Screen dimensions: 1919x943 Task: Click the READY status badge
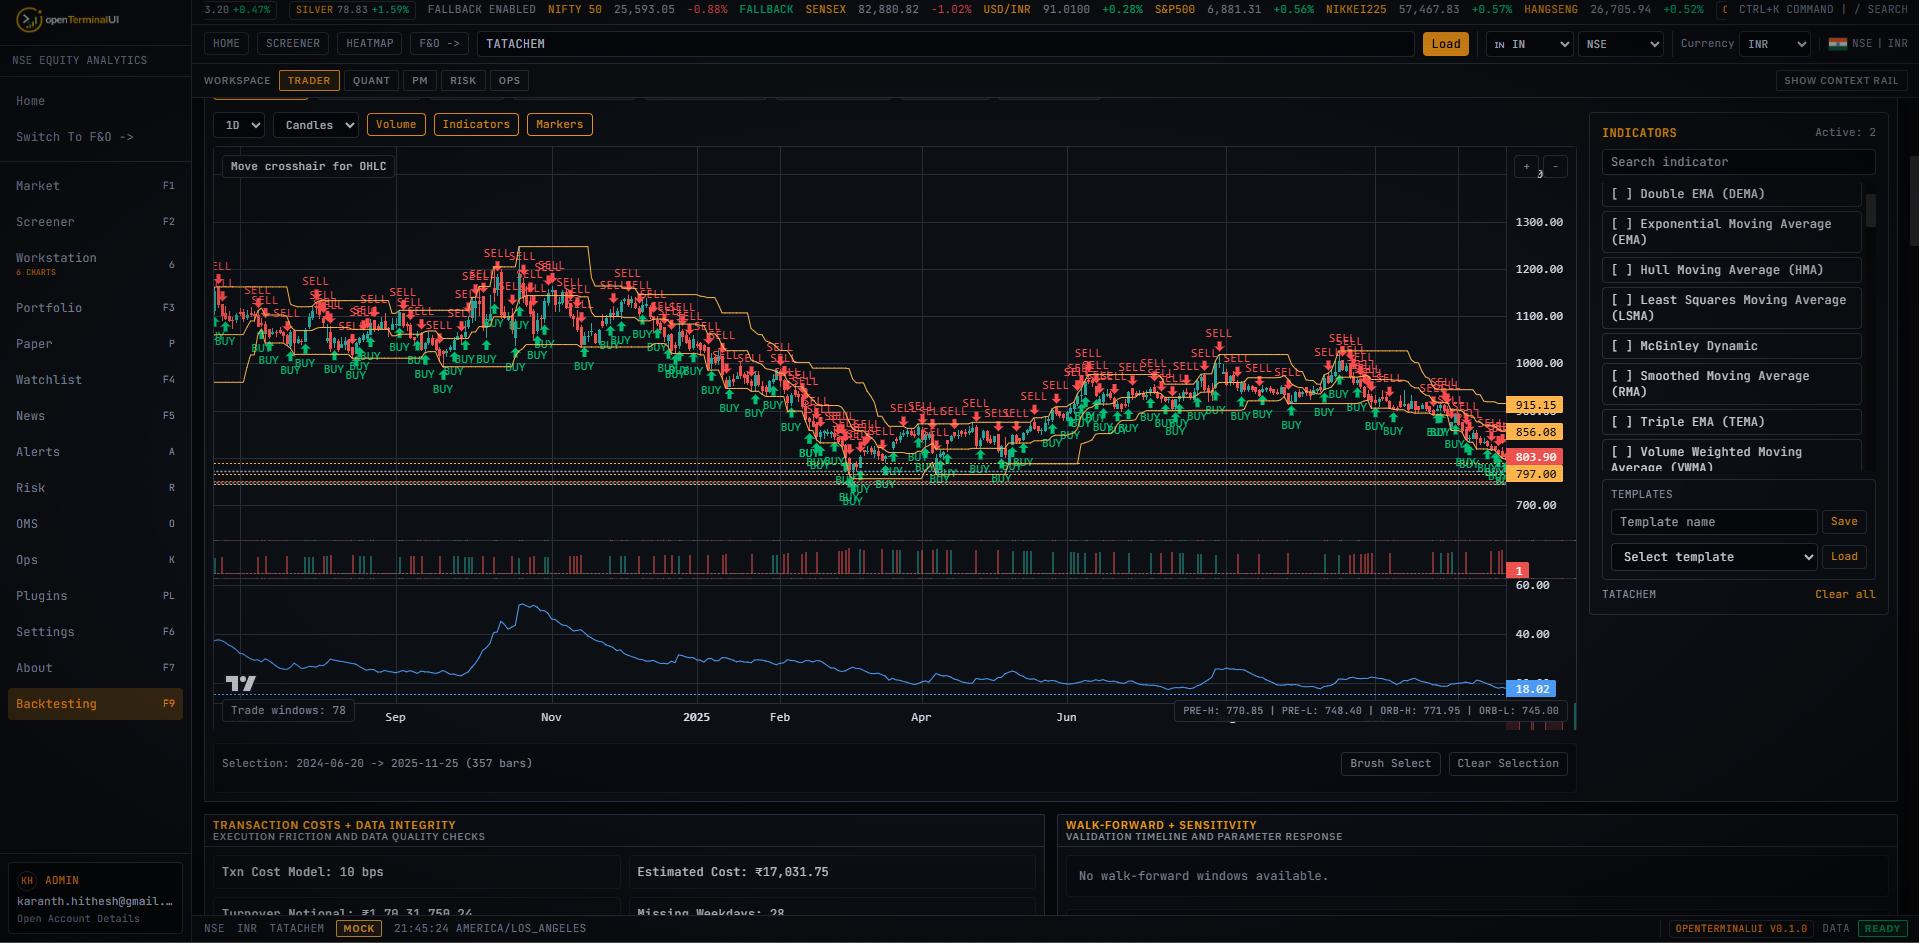coord(1882,929)
